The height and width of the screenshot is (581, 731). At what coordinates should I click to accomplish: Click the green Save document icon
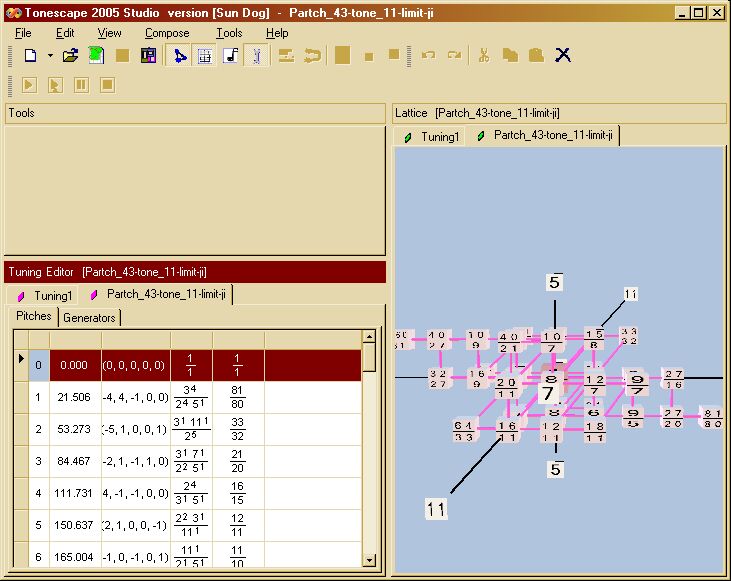pyautogui.click(x=96, y=56)
